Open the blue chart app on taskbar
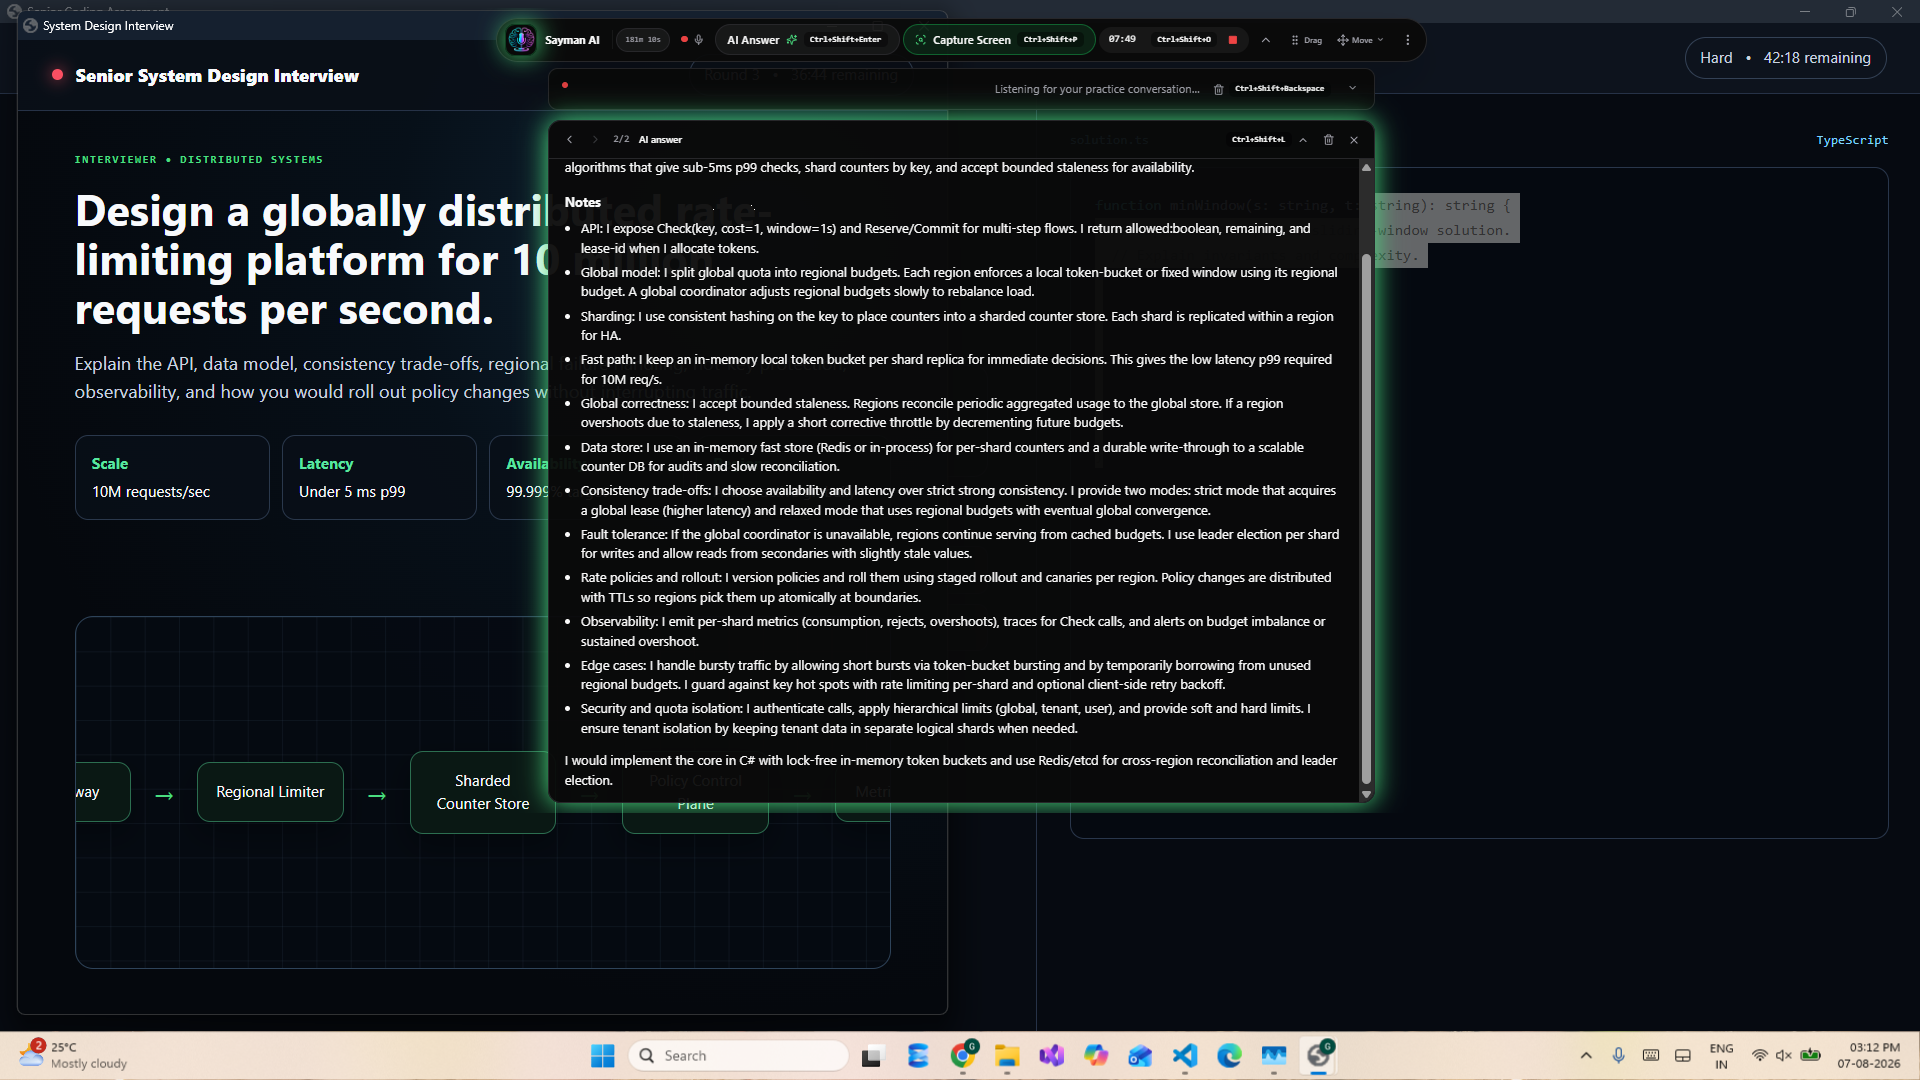The height and width of the screenshot is (1080, 1920). [x=1274, y=1056]
